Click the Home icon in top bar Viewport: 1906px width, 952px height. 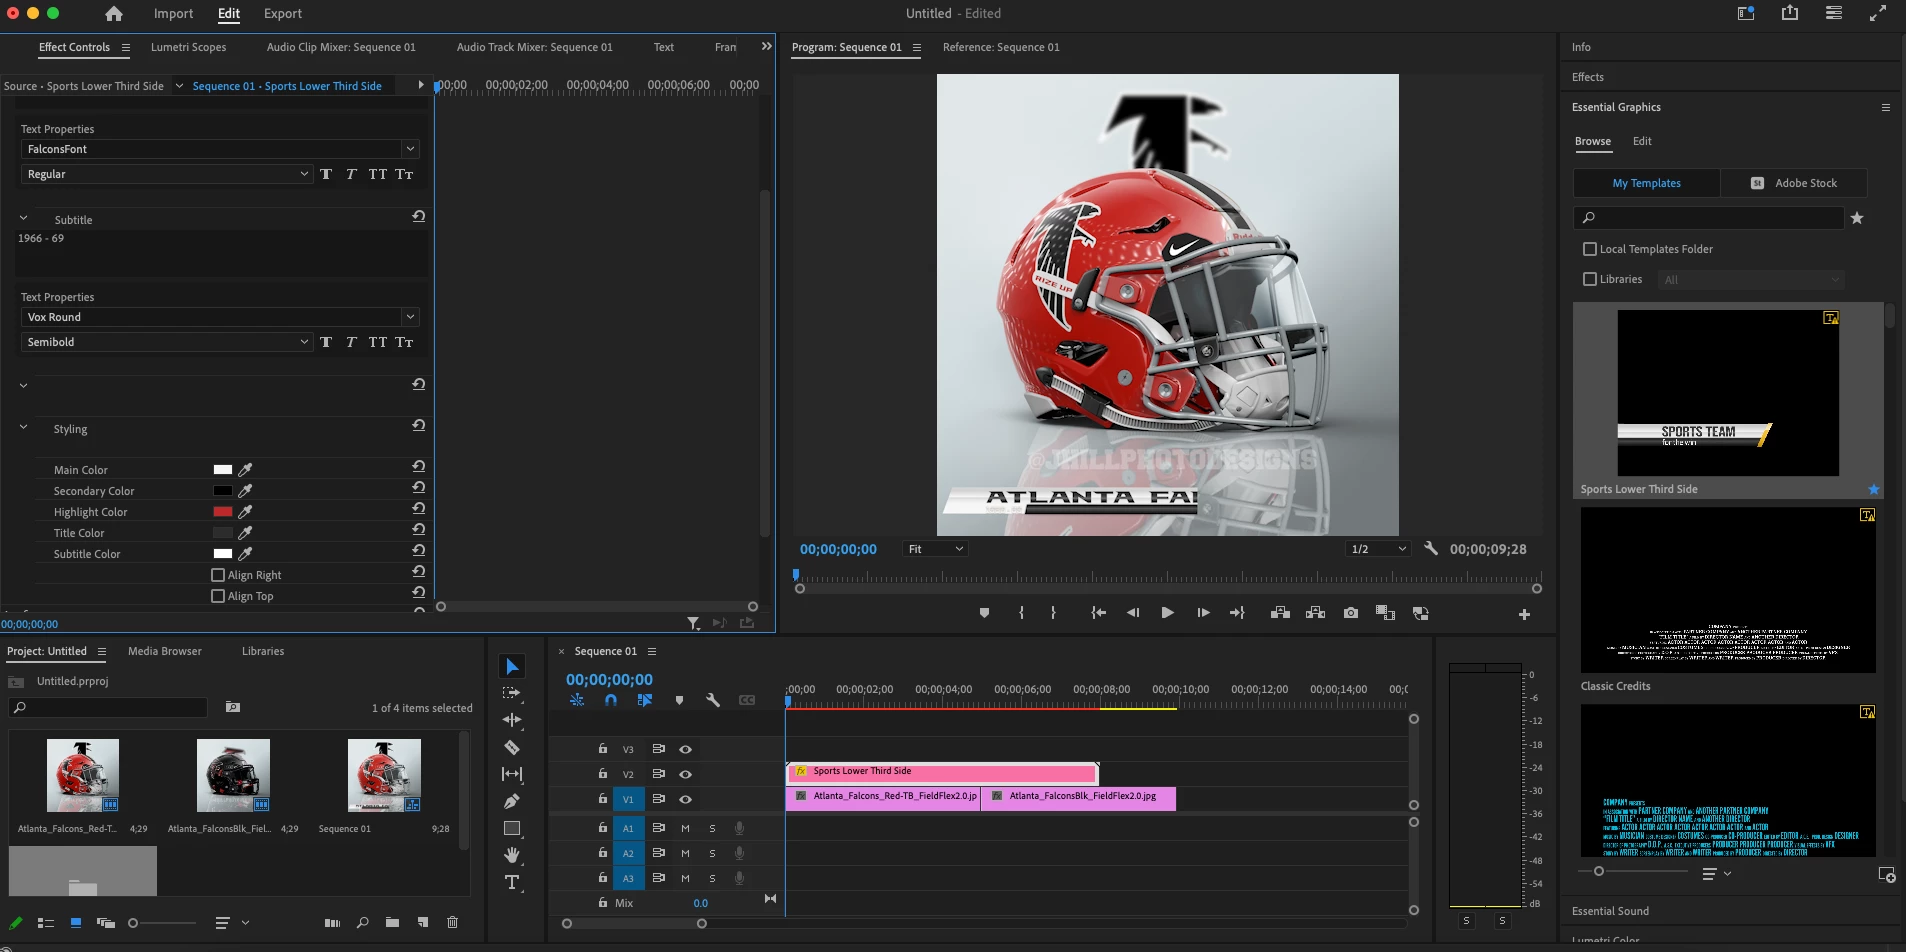click(114, 14)
